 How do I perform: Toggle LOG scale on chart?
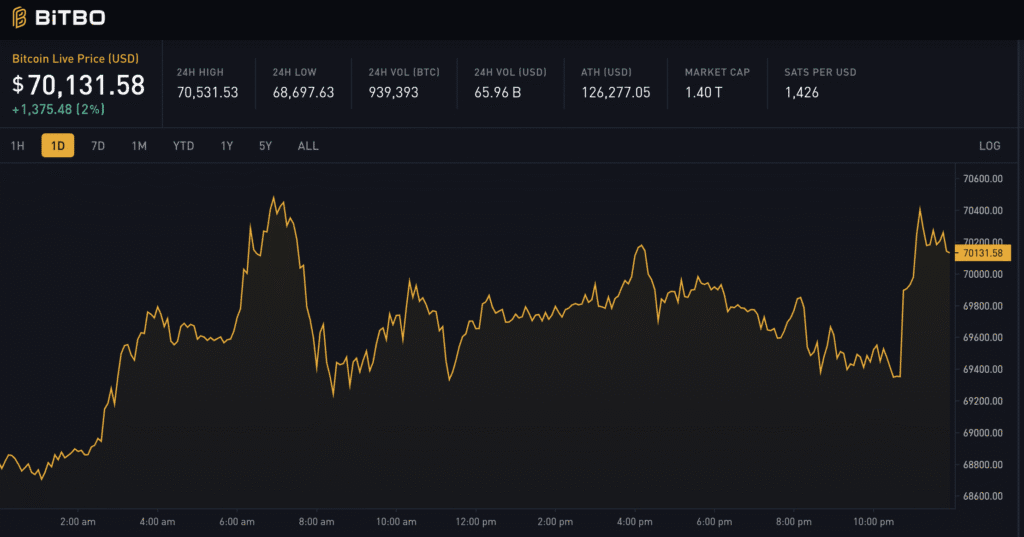coord(989,146)
